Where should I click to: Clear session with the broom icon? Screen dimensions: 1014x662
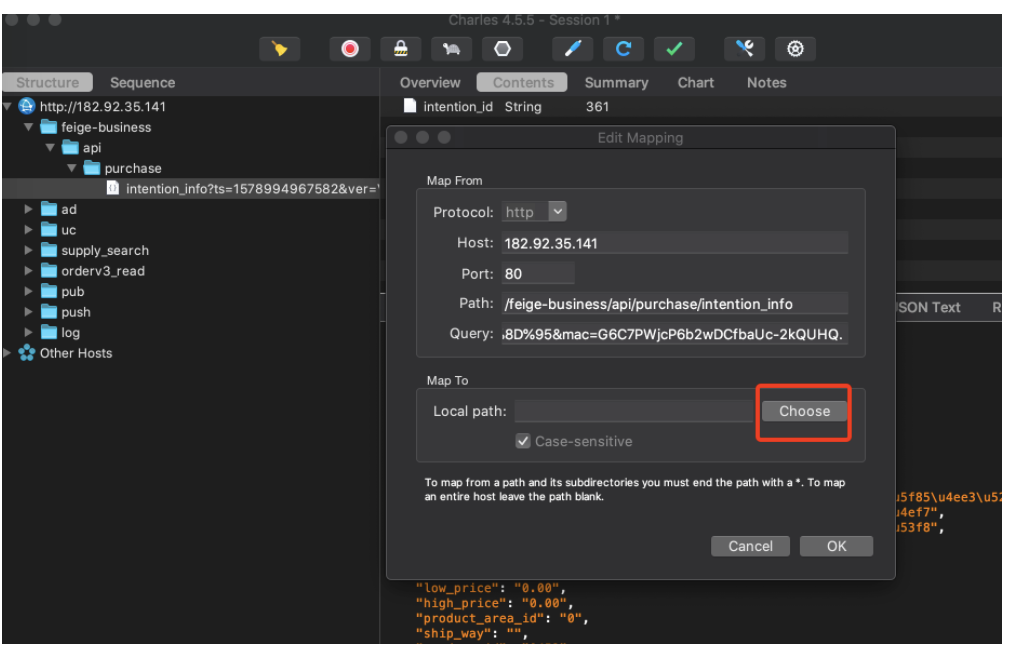tap(279, 49)
